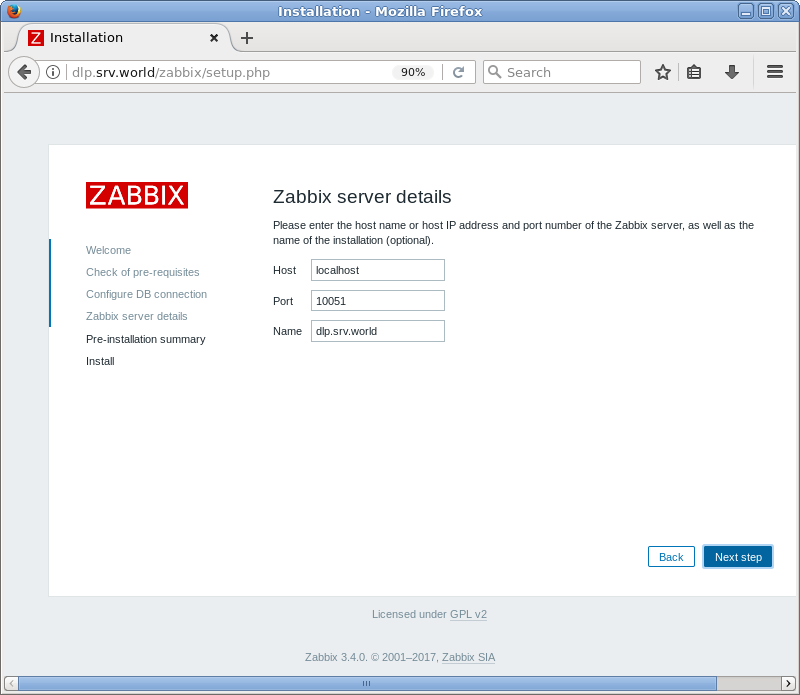The image size is (800, 695).
Task: Reset the 90% zoom level indicator
Action: (x=413, y=72)
